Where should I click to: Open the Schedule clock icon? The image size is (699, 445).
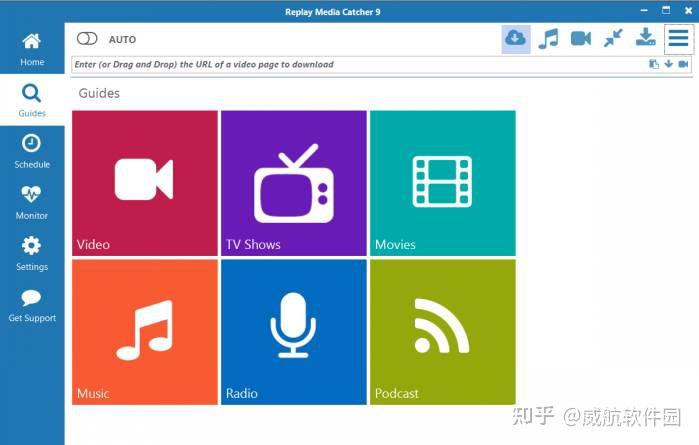[31, 143]
